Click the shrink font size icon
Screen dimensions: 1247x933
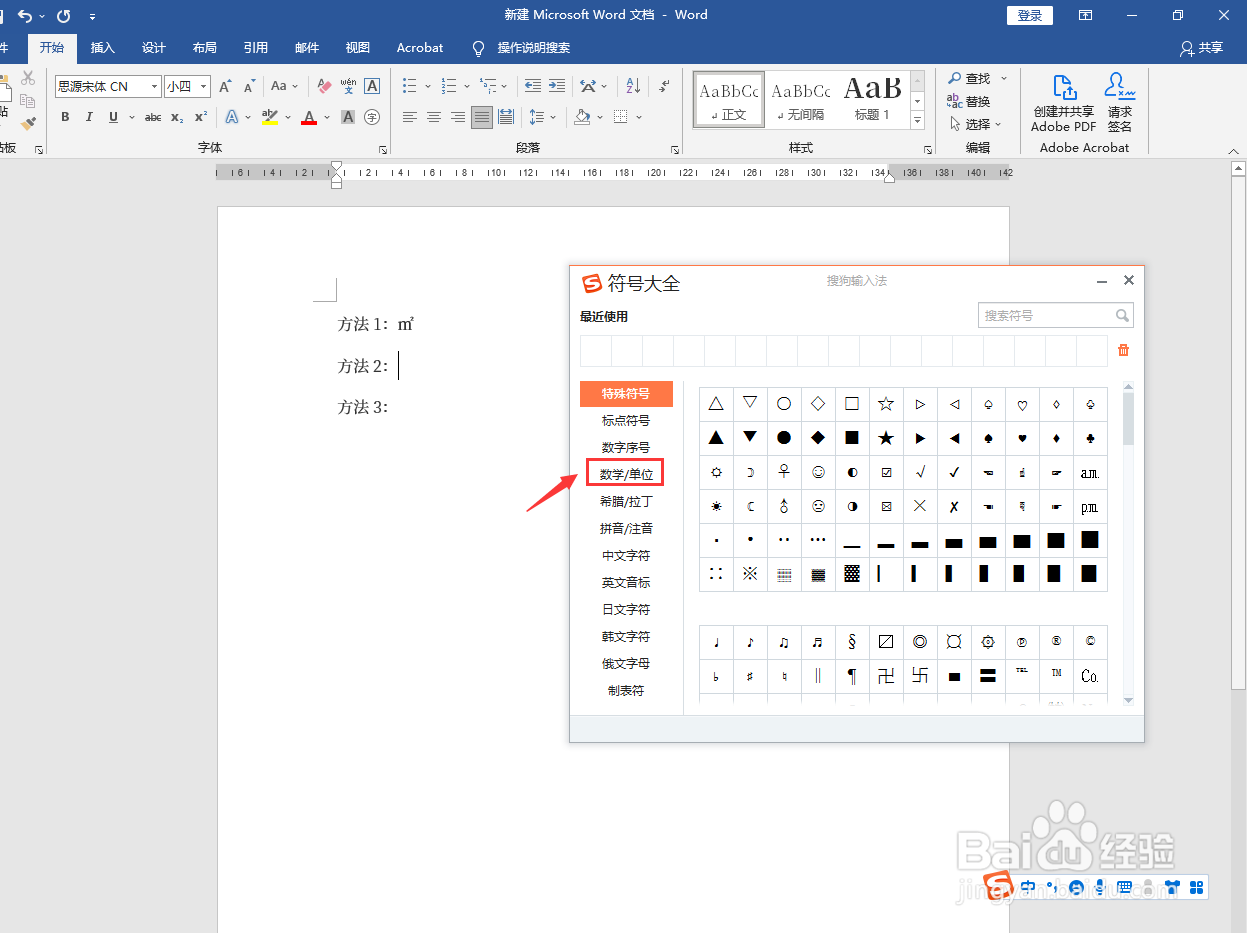pyautogui.click(x=249, y=87)
